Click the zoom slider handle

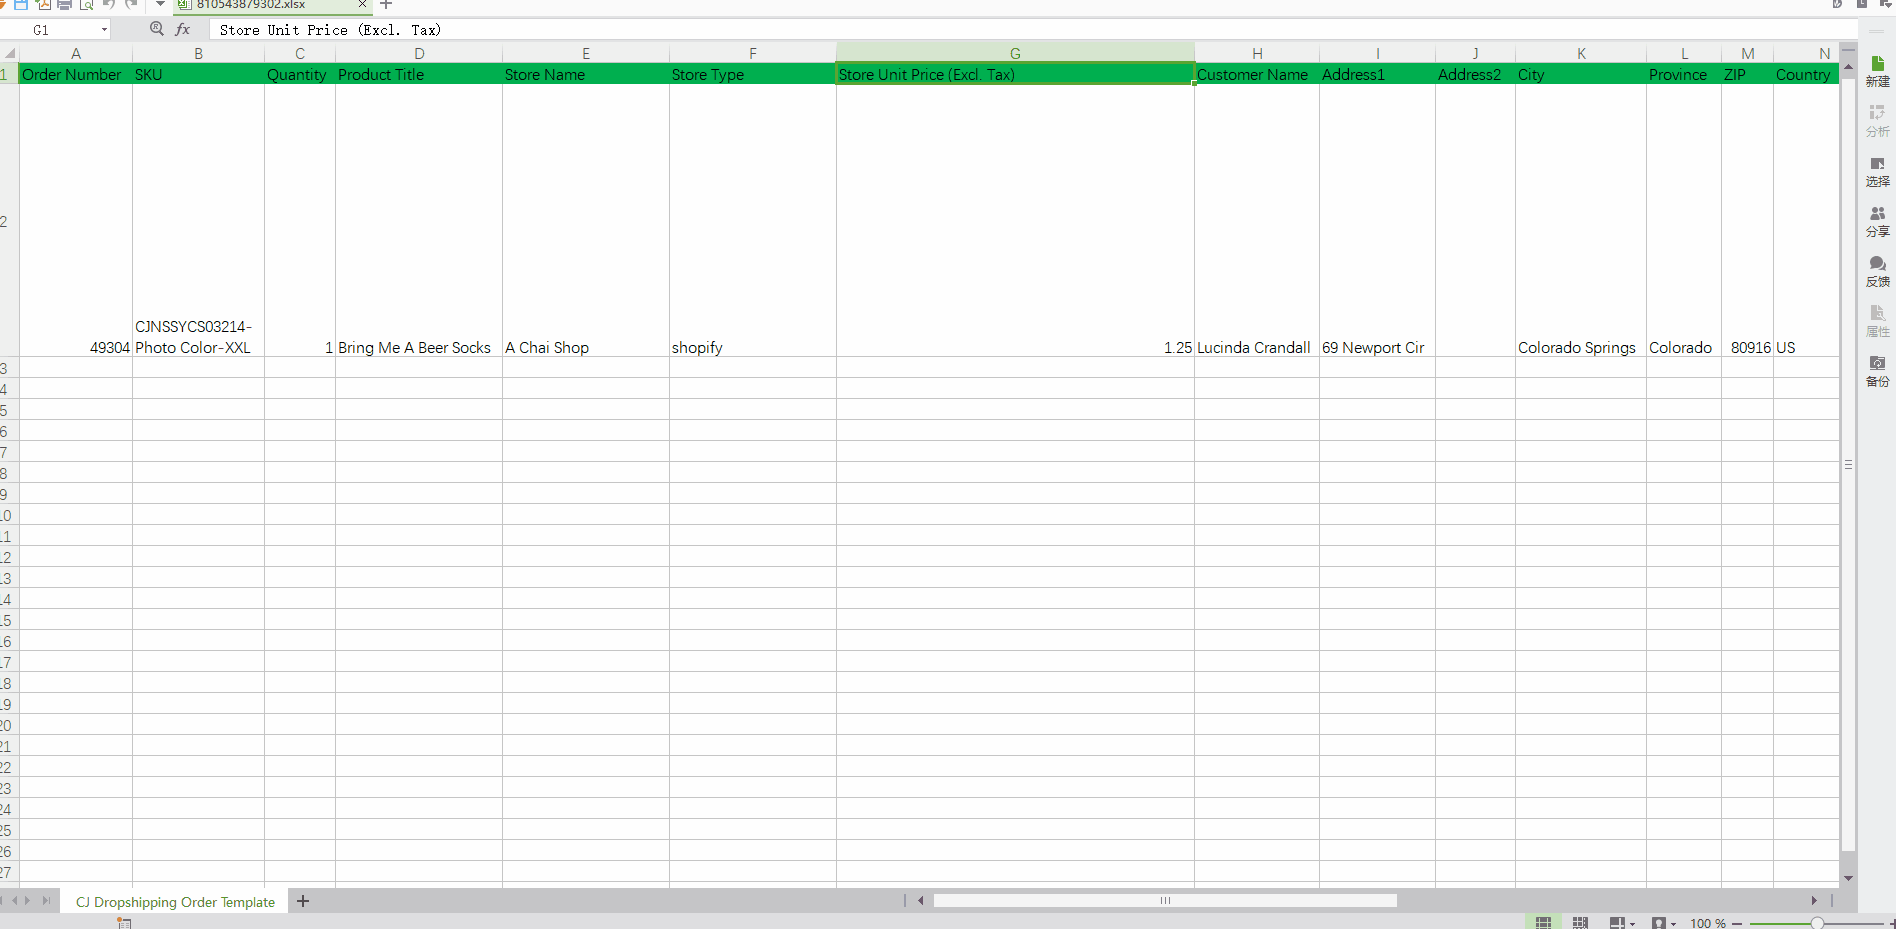[x=1817, y=923]
